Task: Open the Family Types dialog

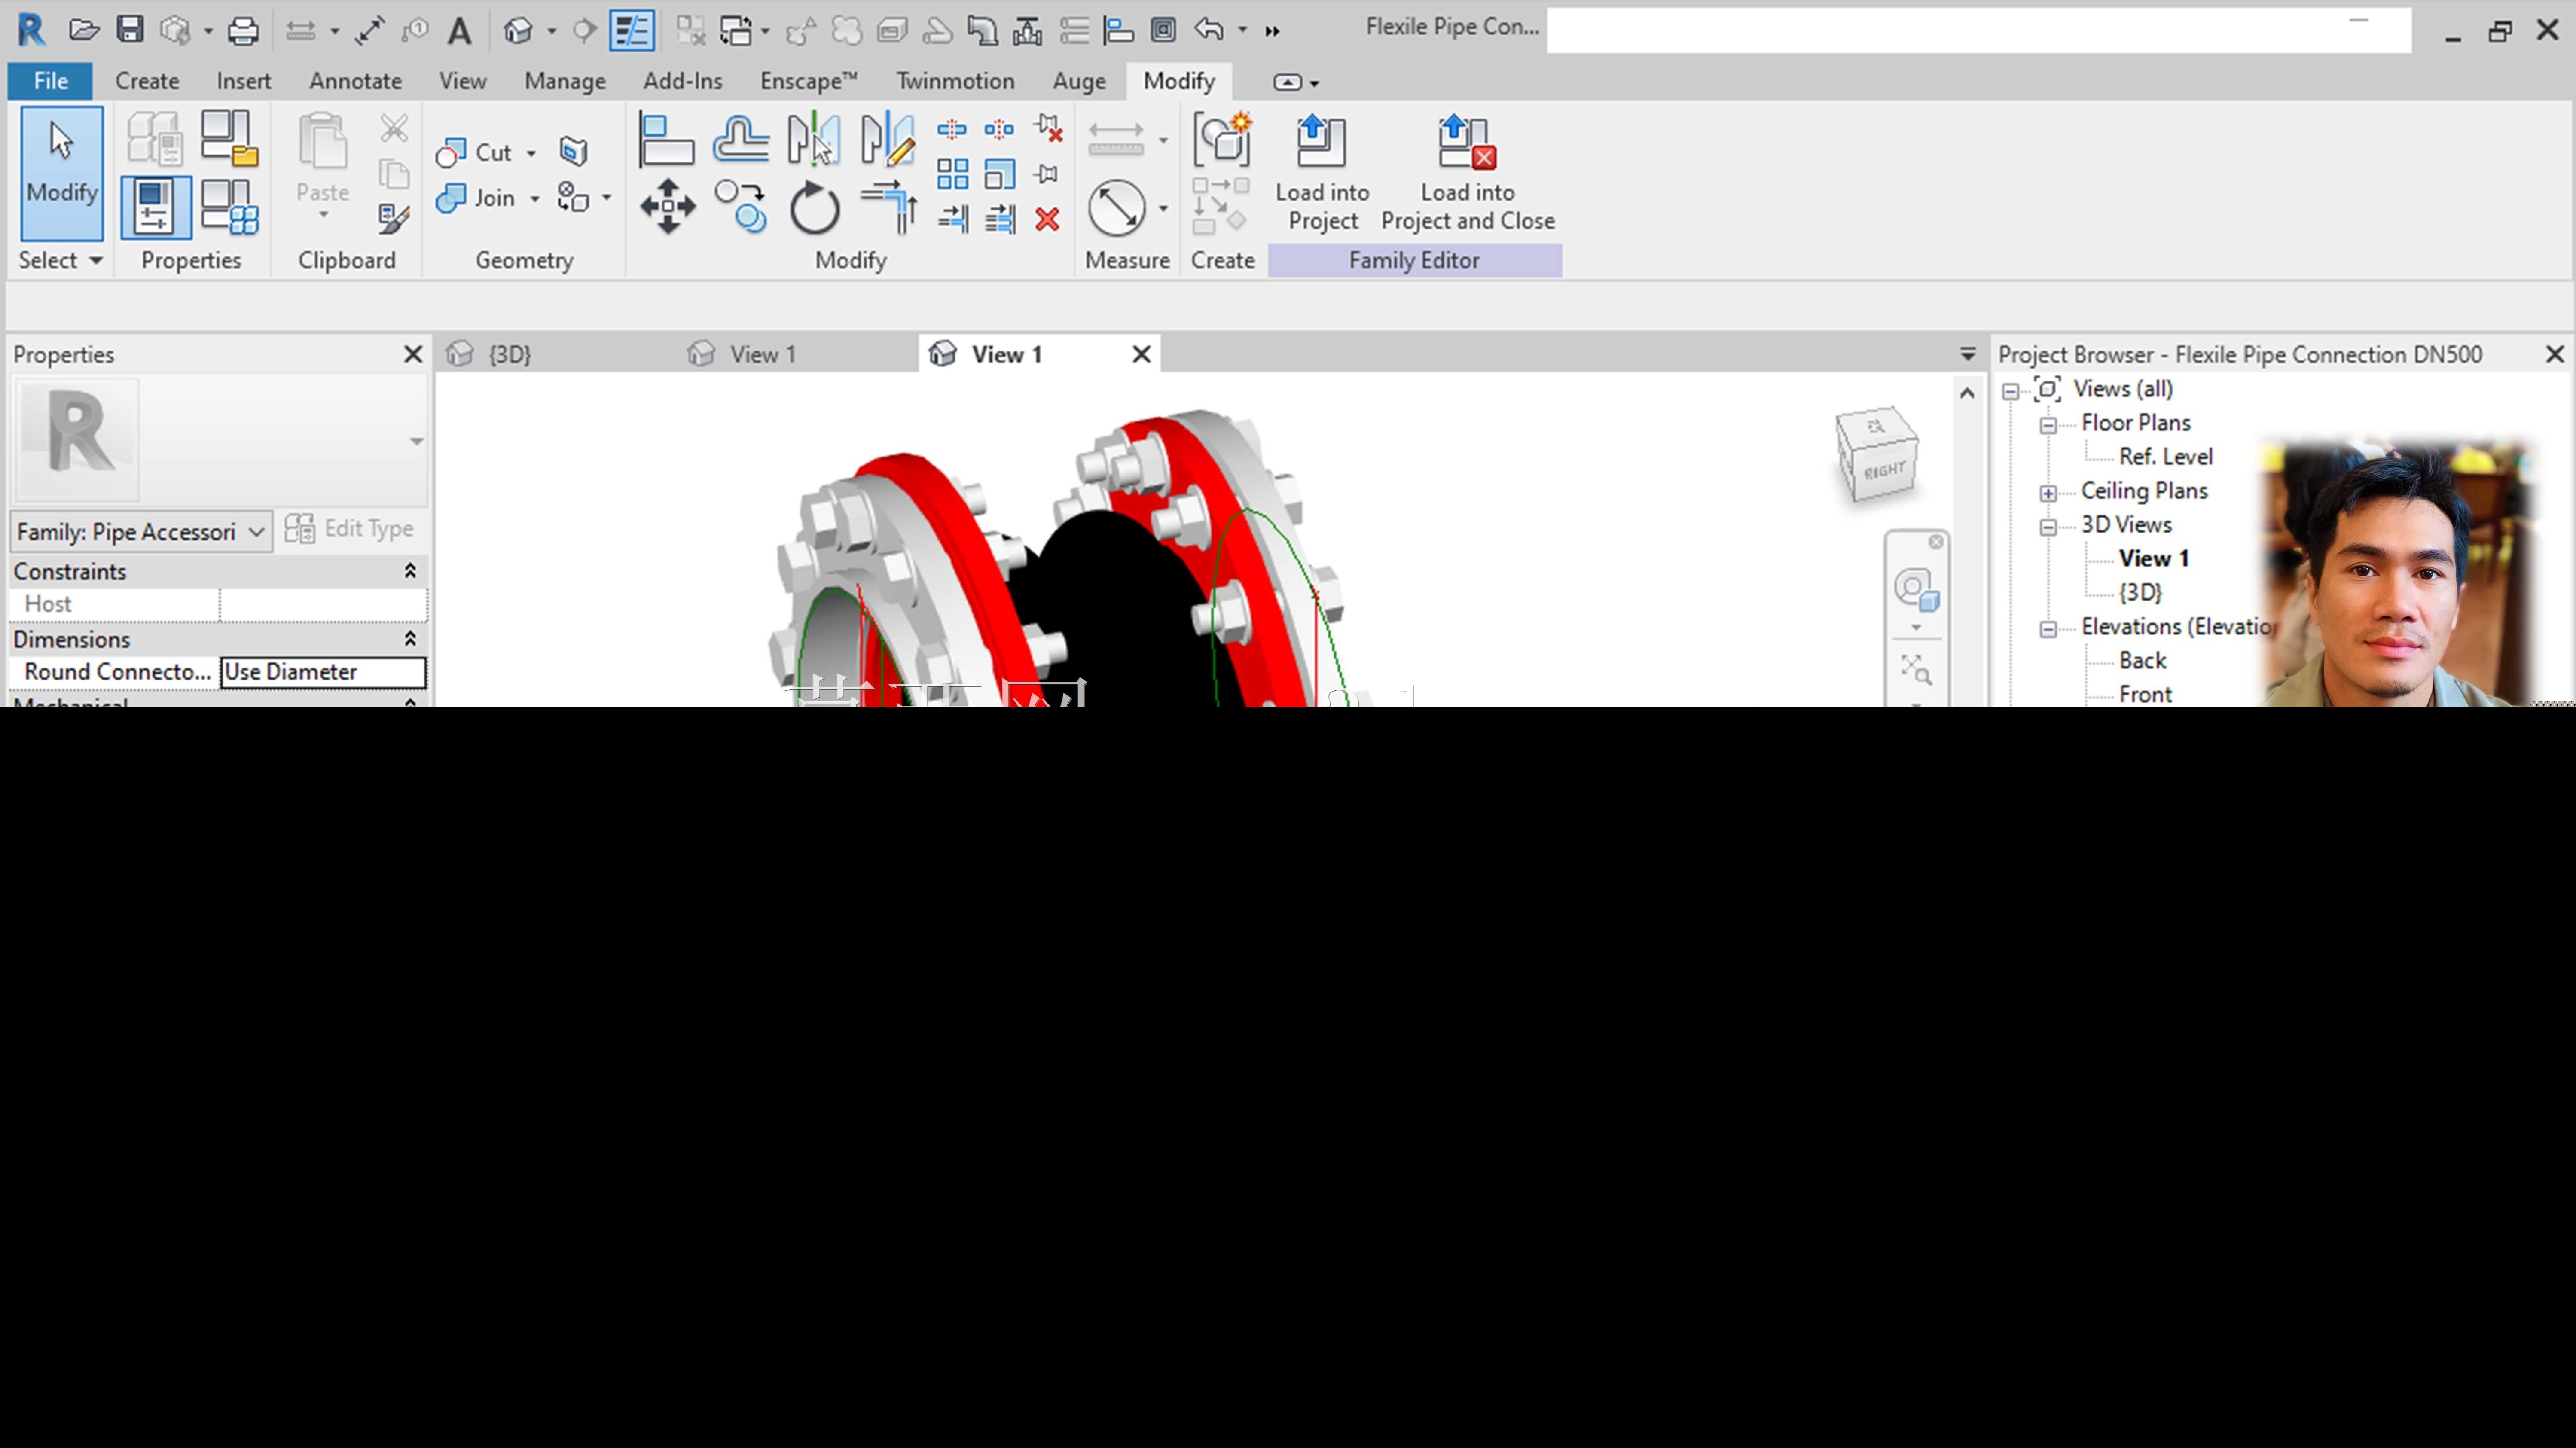Action: tap(229, 207)
